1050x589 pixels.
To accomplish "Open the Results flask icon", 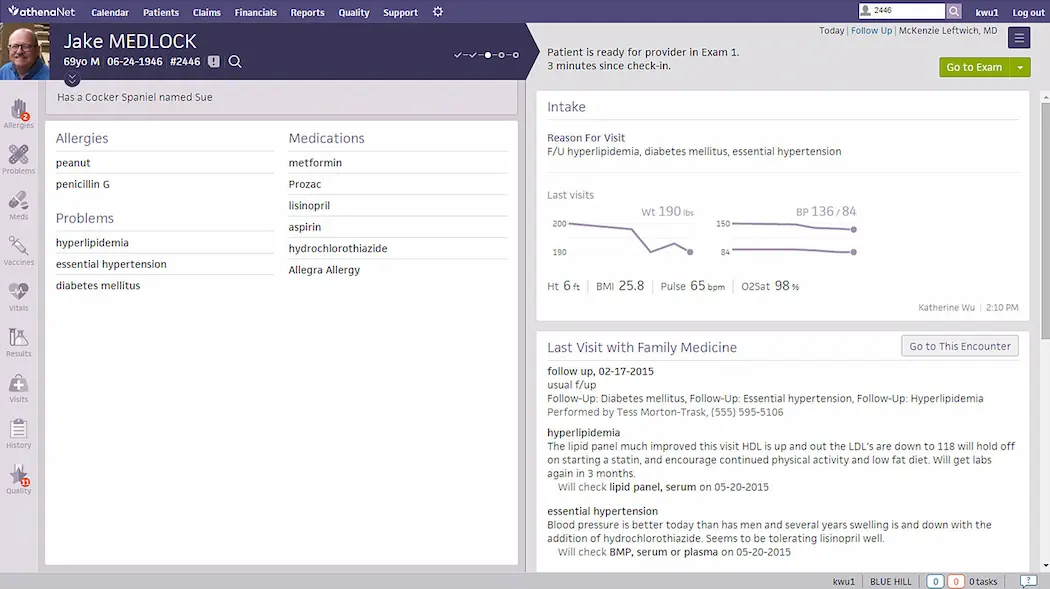I will click(18, 336).
